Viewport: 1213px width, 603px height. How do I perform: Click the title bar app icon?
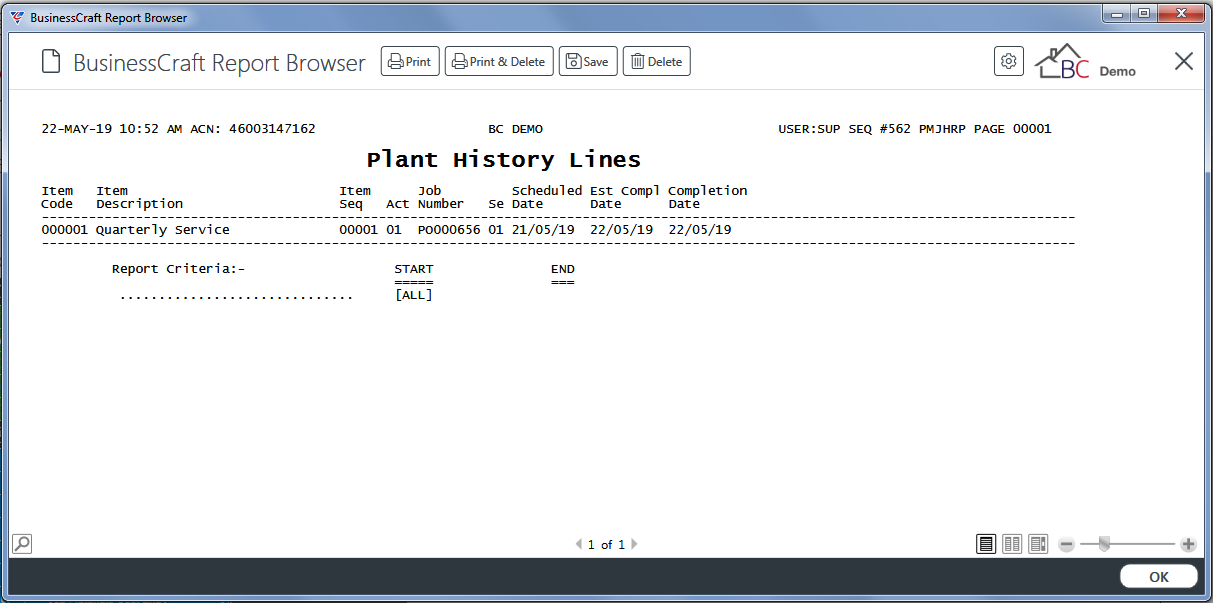pos(17,17)
